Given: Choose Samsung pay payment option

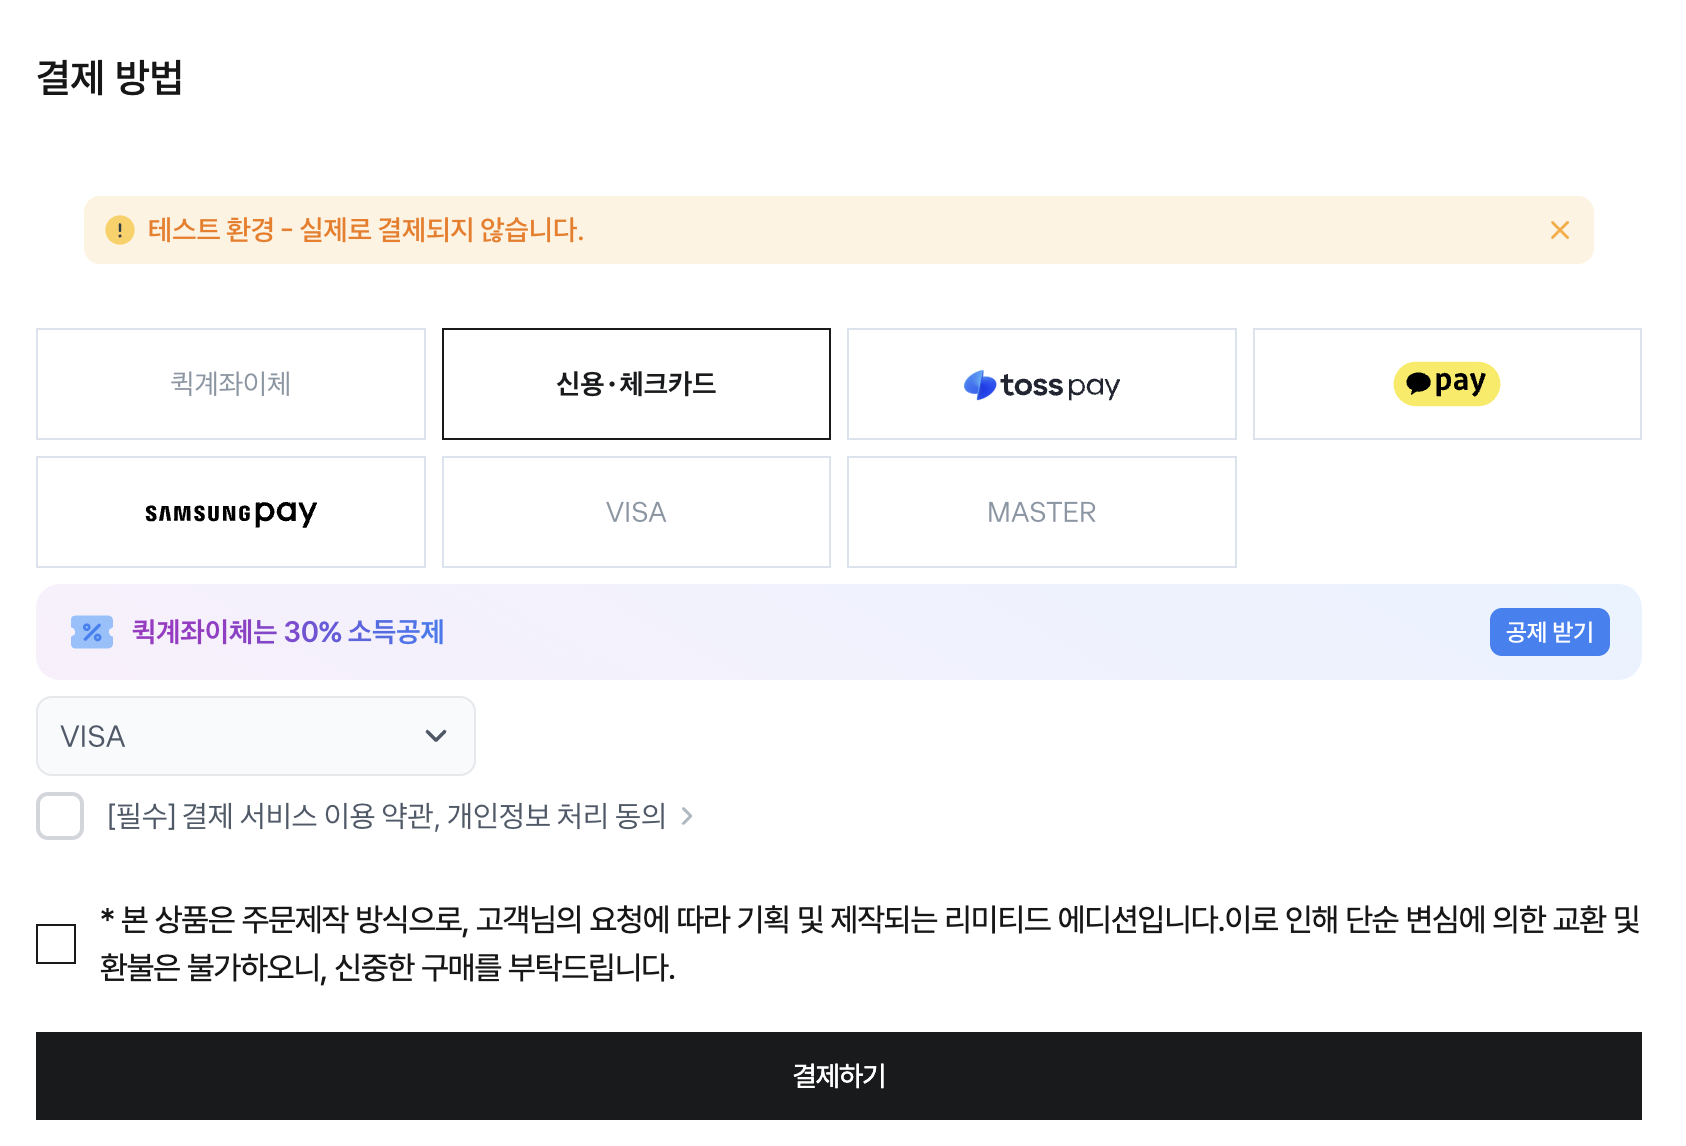Looking at the screenshot, I should (x=231, y=512).
